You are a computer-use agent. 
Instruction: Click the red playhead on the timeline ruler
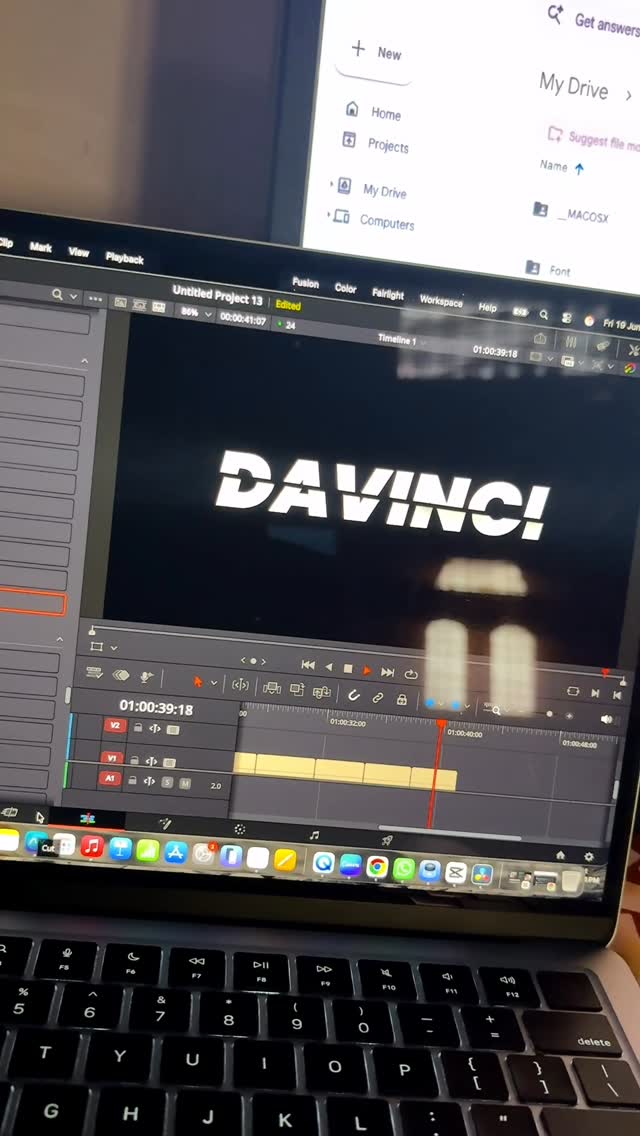coord(441,724)
